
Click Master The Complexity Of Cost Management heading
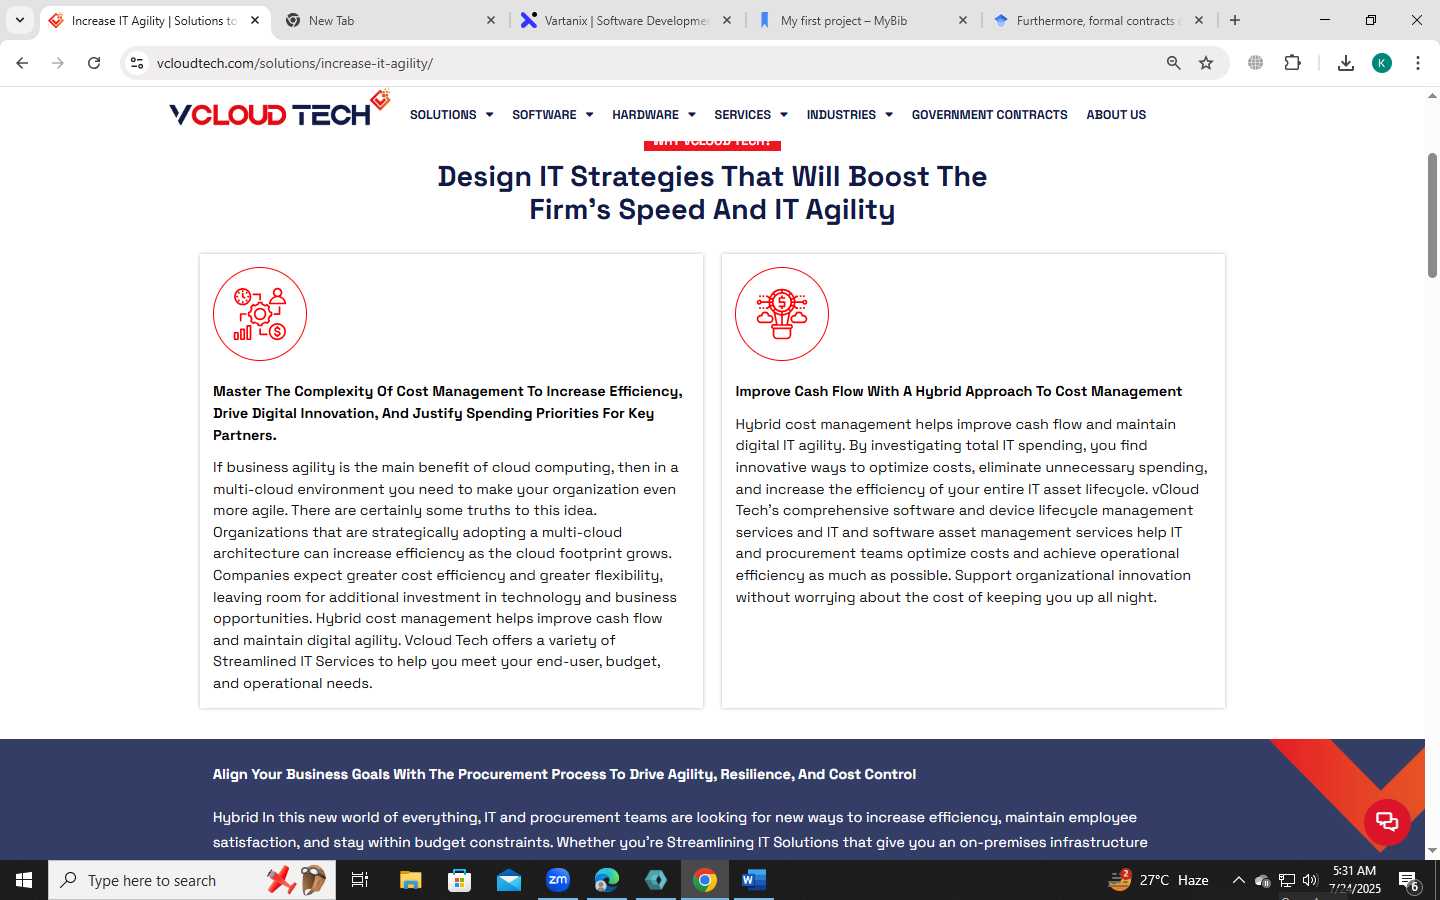coord(448,413)
